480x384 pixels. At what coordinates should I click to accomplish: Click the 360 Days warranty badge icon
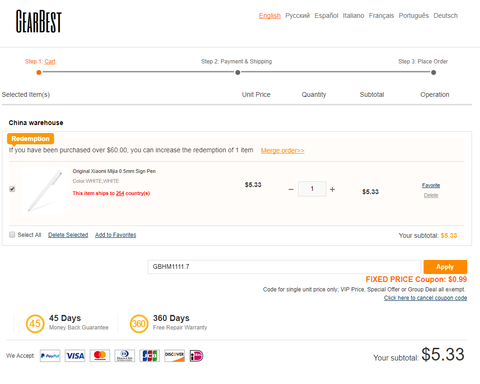(x=139, y=323)
